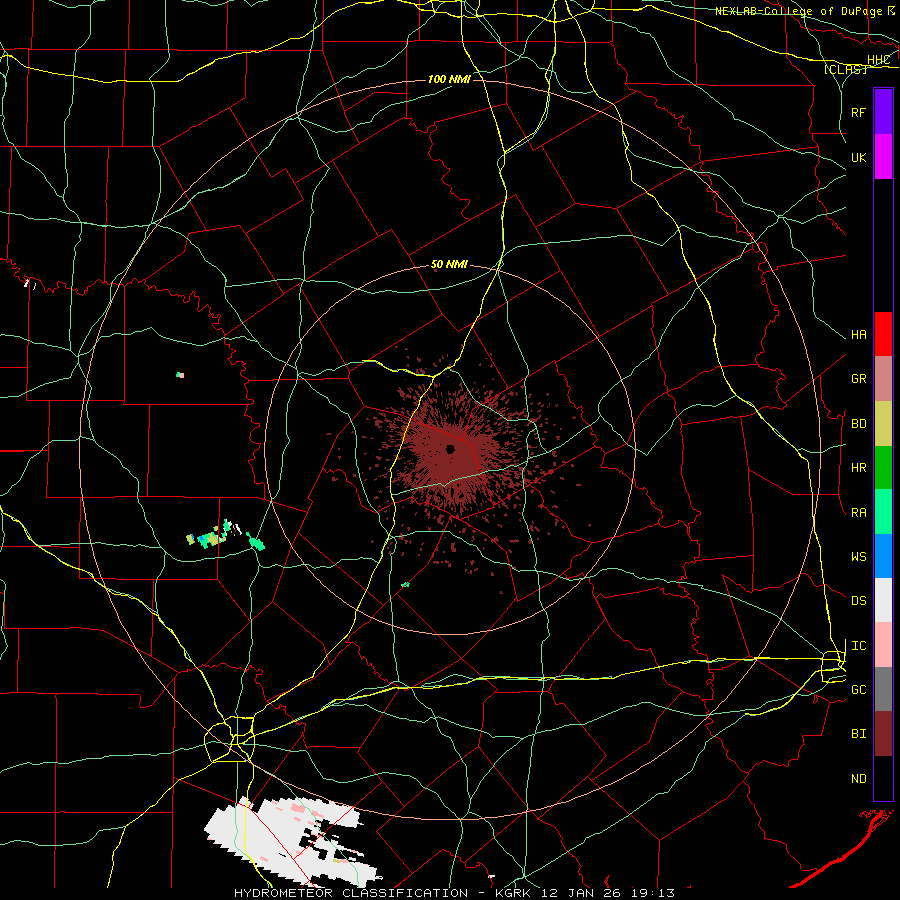Image resolution: width=900 pixels, height=900 pixels.
Task: Click the KGRK station identifier
Action: click(513, 893)
